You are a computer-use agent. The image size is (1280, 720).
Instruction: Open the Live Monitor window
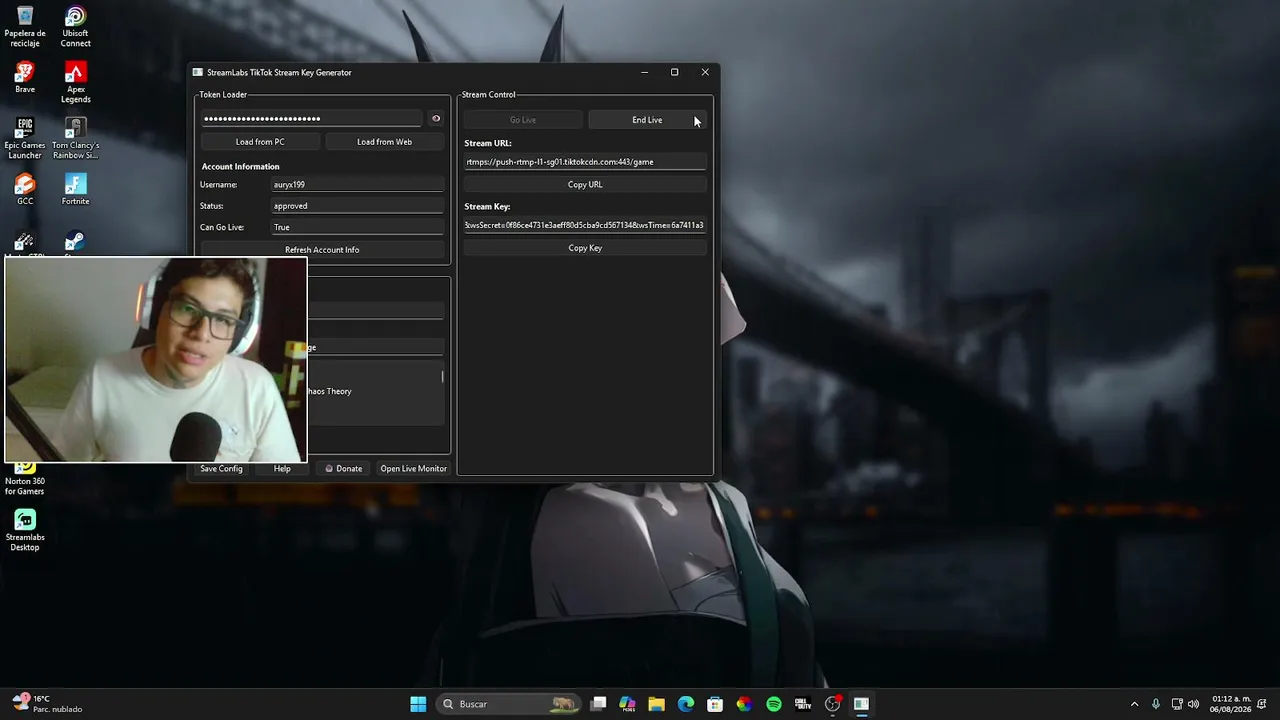(x=413, y=469)
